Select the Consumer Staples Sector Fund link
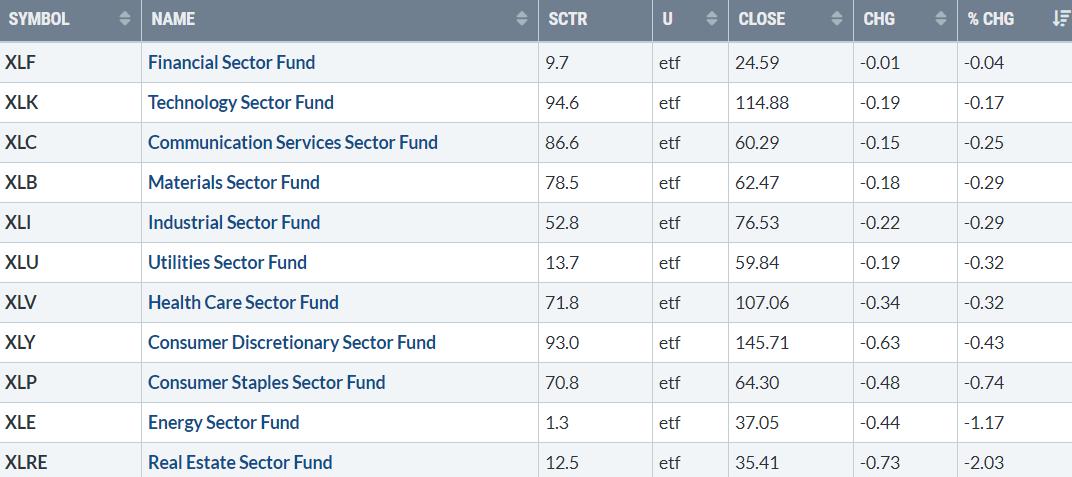The height and width of the screenshot is (477, 1072). coord(266,382)
